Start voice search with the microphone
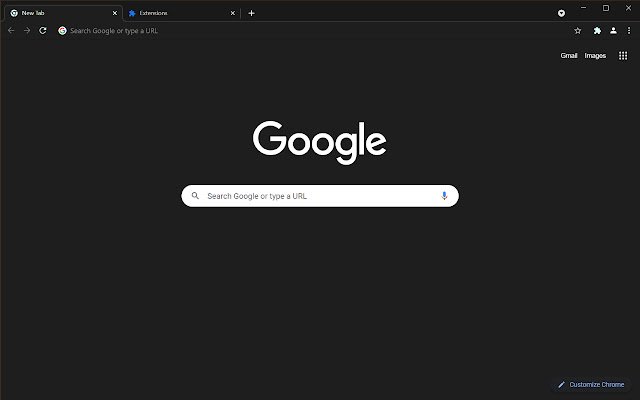 444,196
